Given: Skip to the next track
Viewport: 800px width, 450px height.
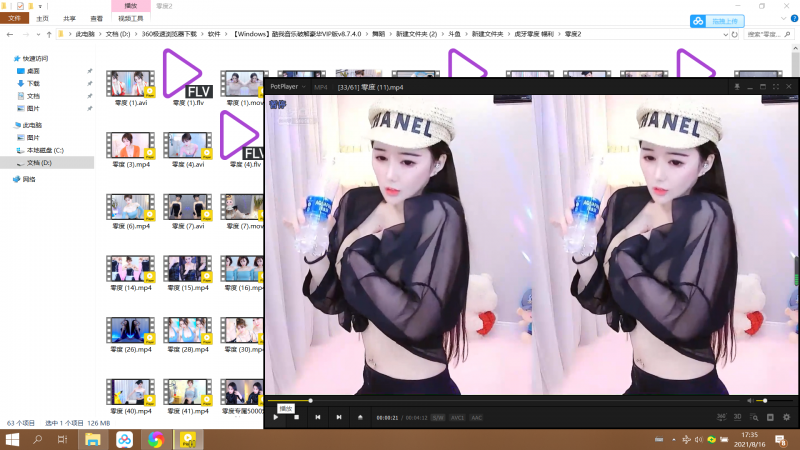Looking at the screenshot, I should 339,417.
